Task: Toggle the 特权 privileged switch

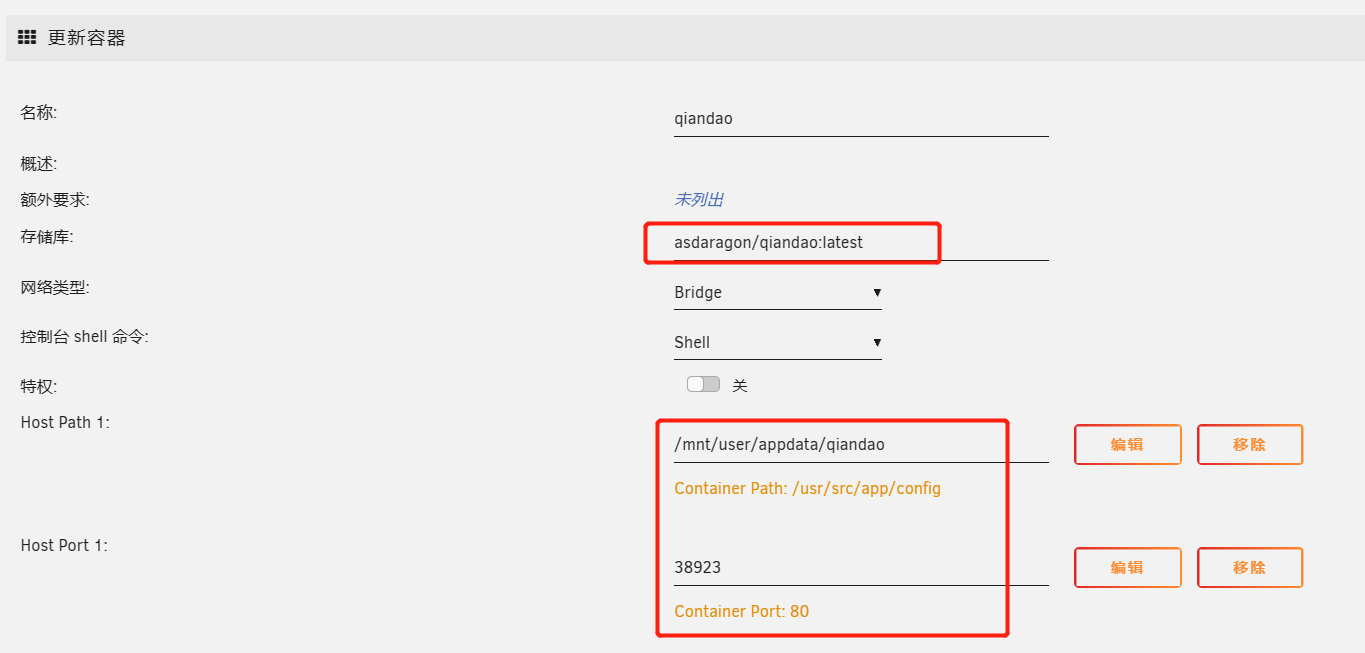Action: (703, 385)
